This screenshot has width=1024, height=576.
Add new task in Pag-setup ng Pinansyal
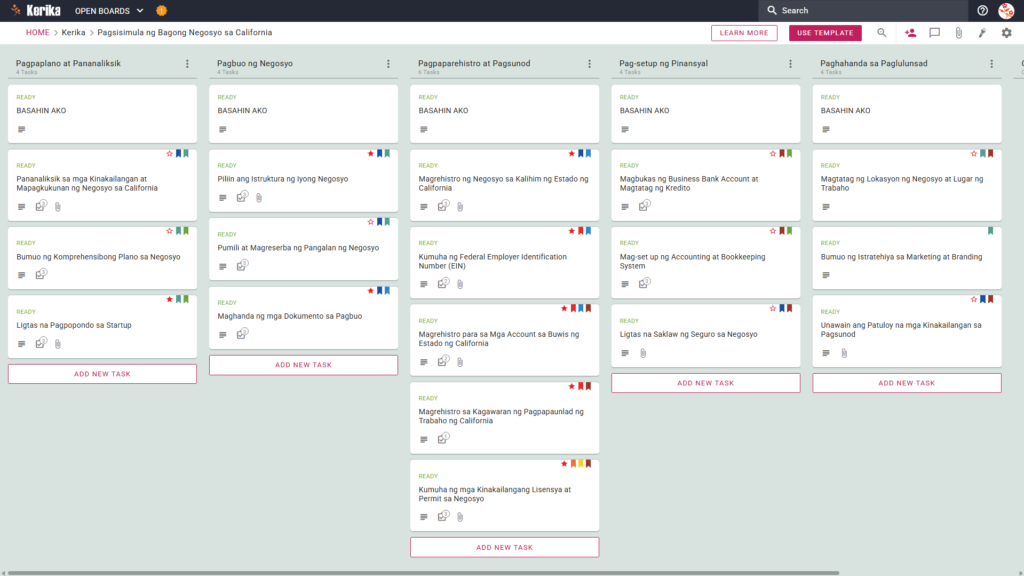coord(705,383)
